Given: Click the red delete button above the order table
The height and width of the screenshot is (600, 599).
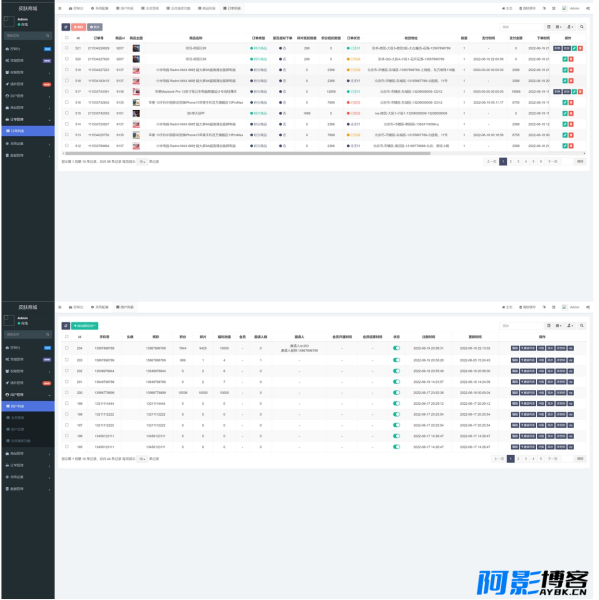Looking at the screenshot, I should [78, 27].
